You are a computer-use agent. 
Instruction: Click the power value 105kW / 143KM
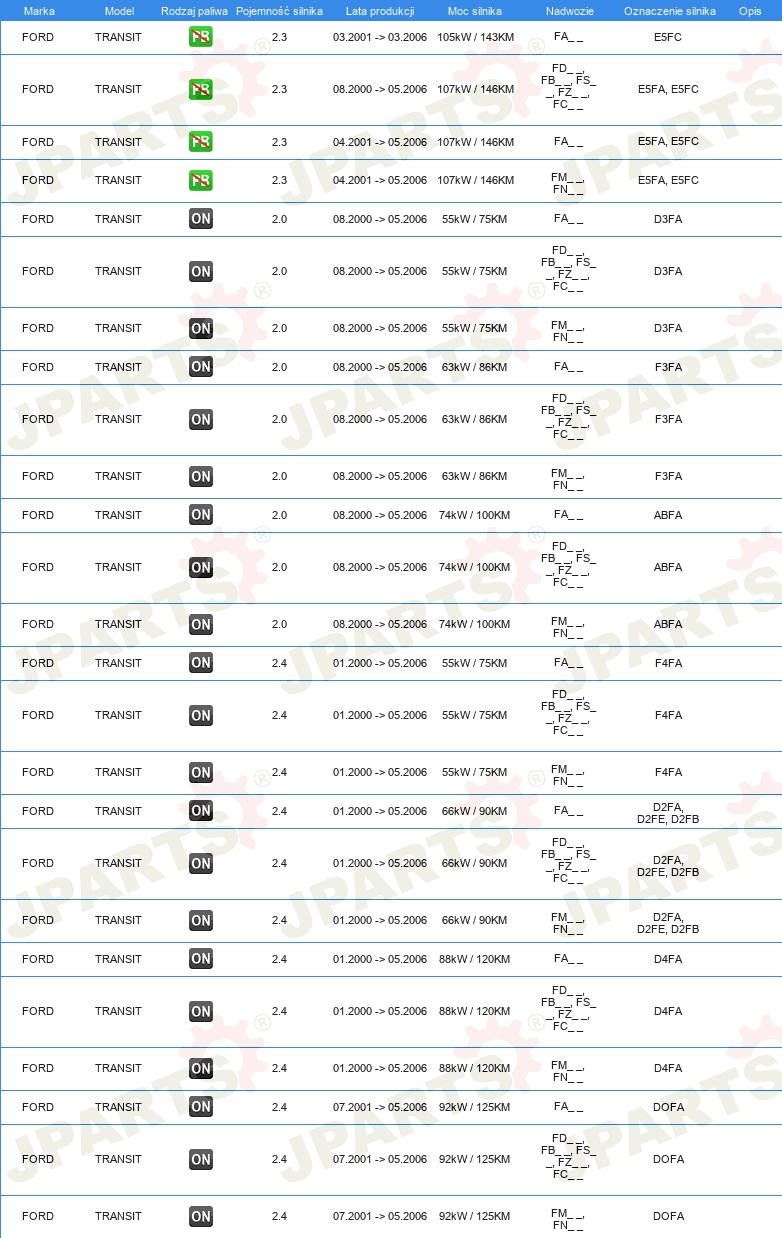tap(474, 37)
